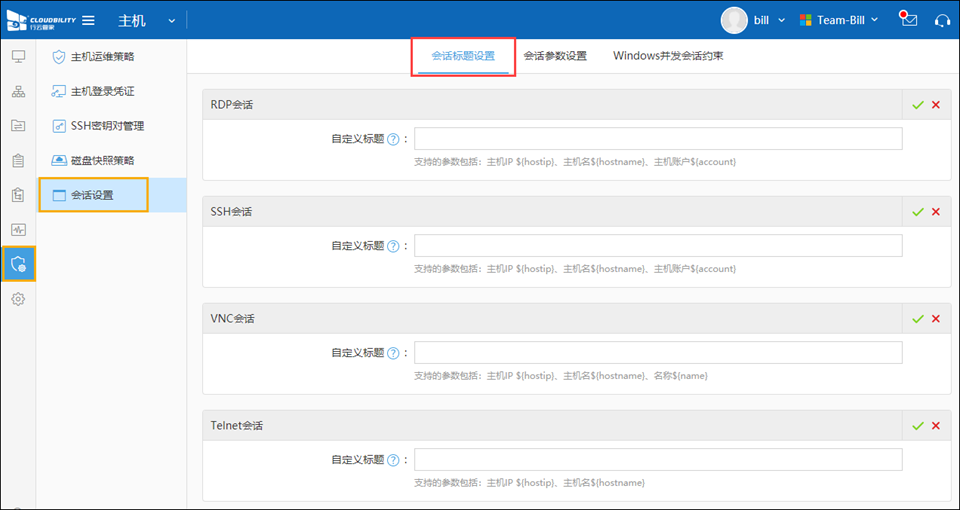This screenshot has height=511, width=960.
Task: Open the network topology icon in sidebar
Action: 18,91
